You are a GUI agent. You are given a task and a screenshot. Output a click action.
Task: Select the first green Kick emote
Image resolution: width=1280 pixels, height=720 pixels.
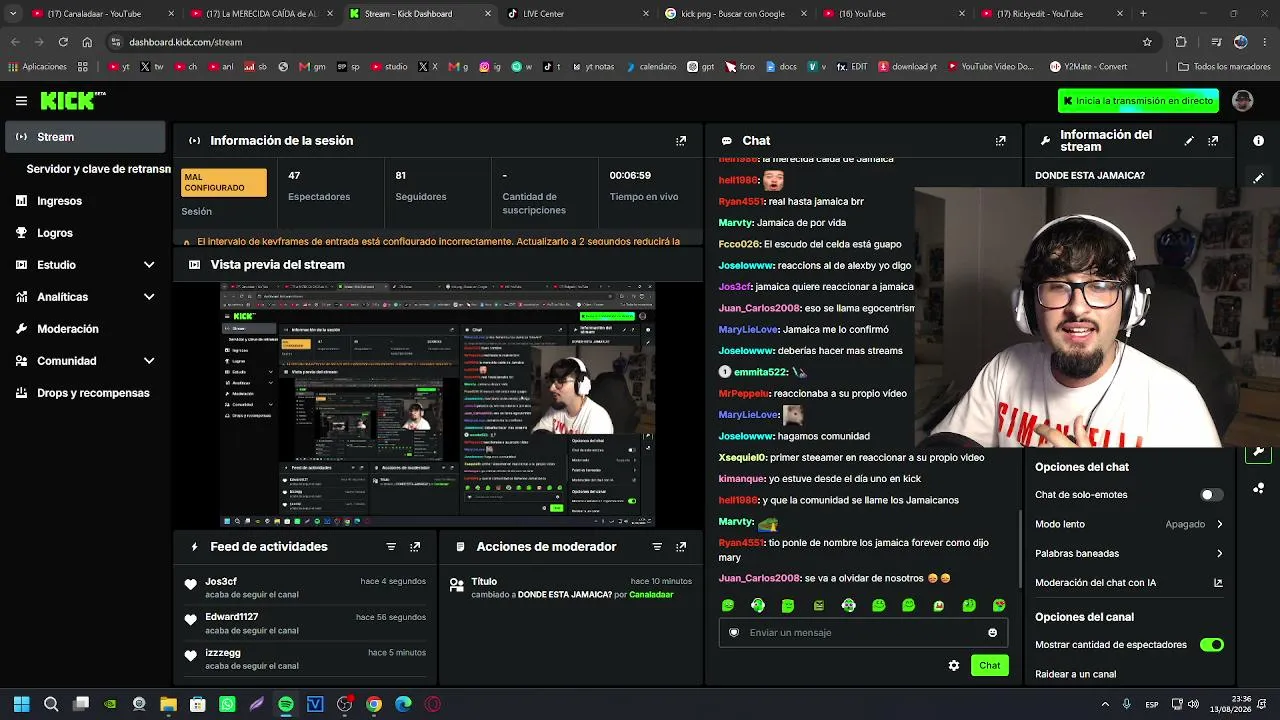(728, 605)
